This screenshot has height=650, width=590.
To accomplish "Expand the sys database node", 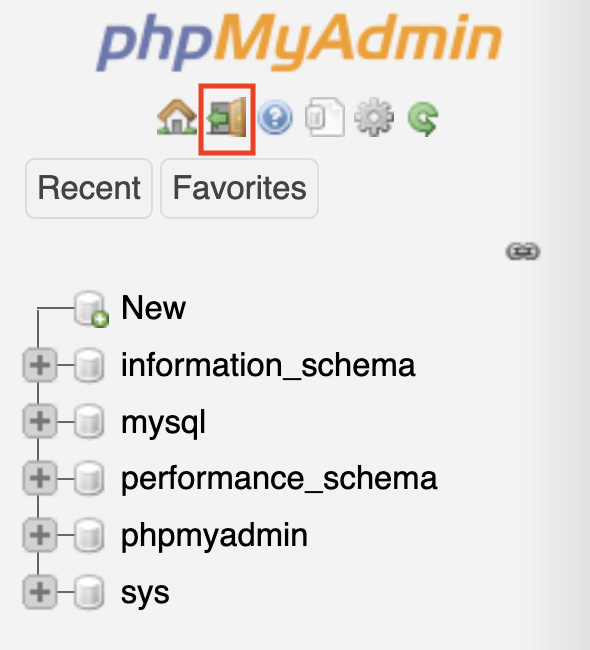I will pos(40,592).
